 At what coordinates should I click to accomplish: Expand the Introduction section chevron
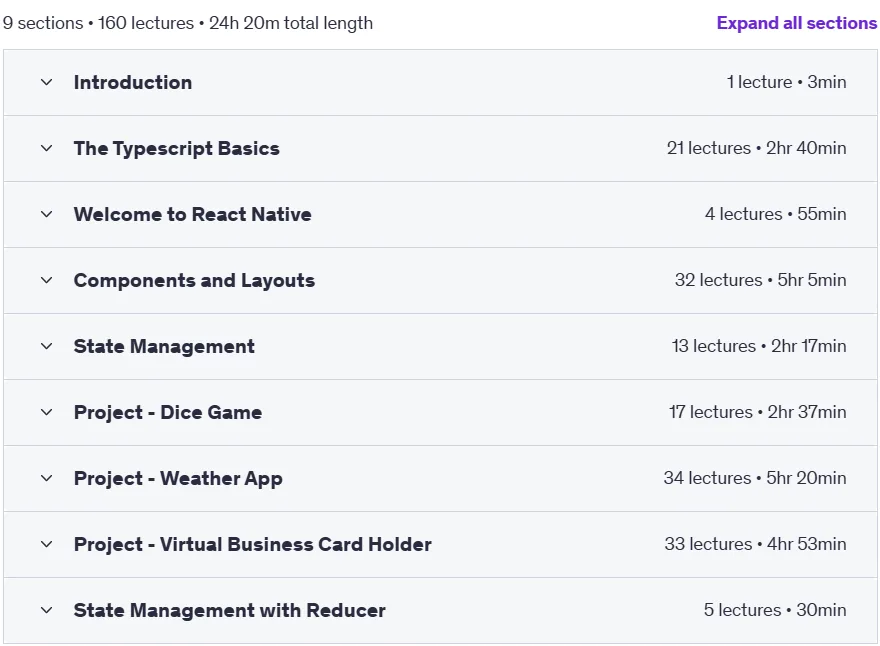coord(47,83)
